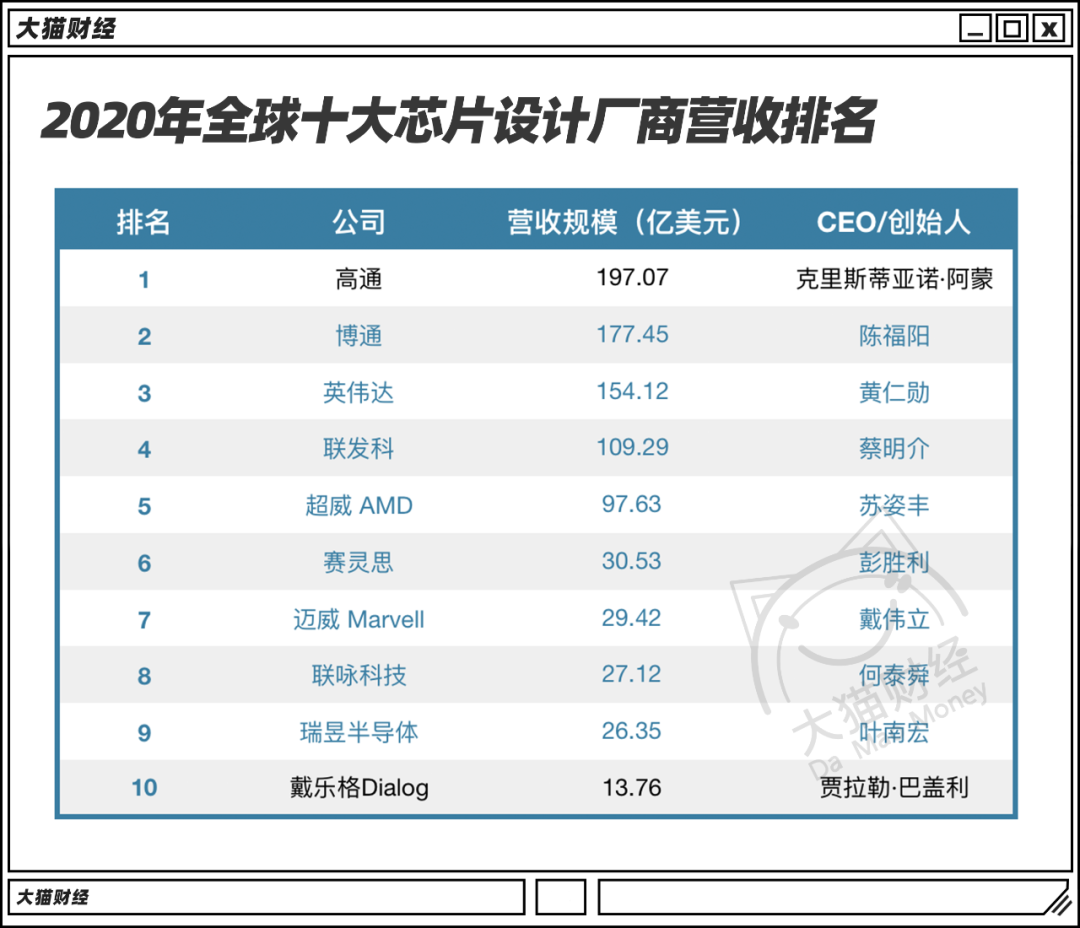The height and width of the screenshot is (928, 1080).
Task: Select the company 戴乐格Dialog
Action: (359, 787)
